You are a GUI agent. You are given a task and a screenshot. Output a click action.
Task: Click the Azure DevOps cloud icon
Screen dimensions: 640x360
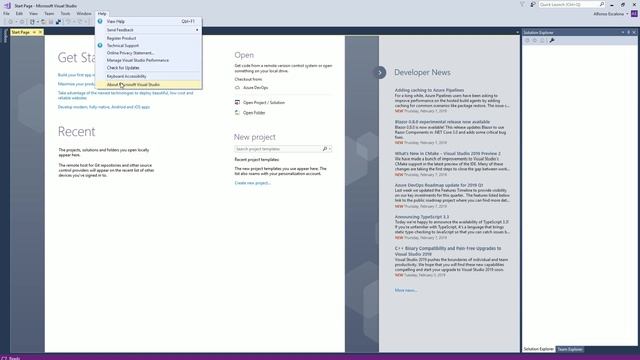(238, 88)
